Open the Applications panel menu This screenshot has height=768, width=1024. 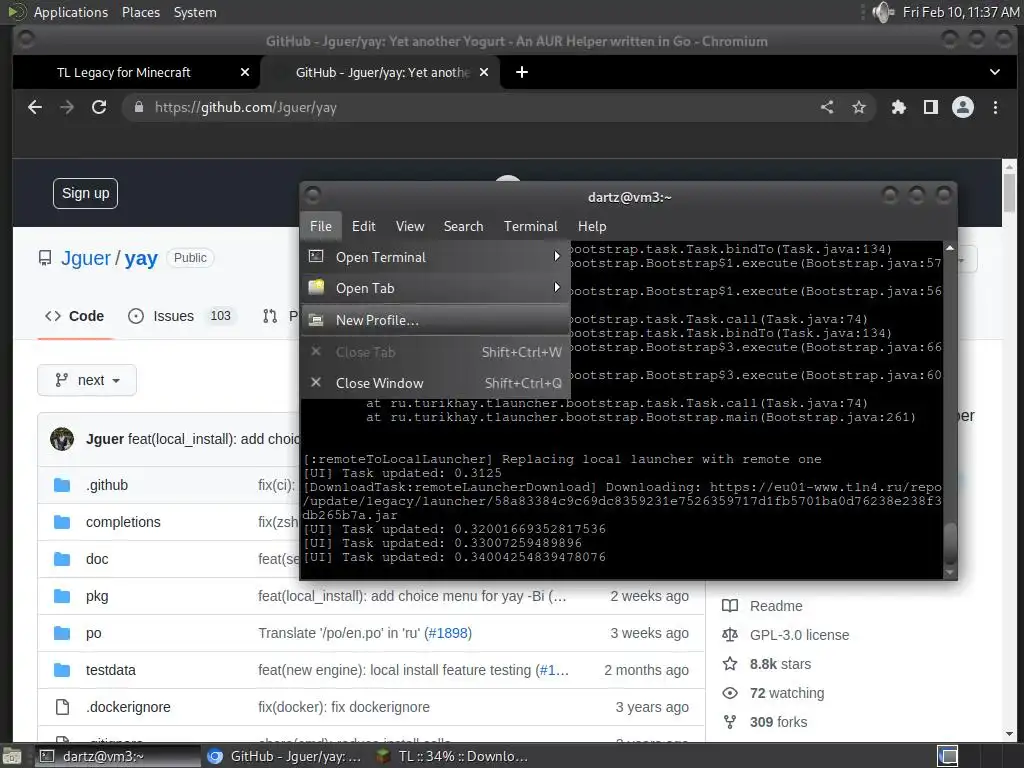pos(71,12)
